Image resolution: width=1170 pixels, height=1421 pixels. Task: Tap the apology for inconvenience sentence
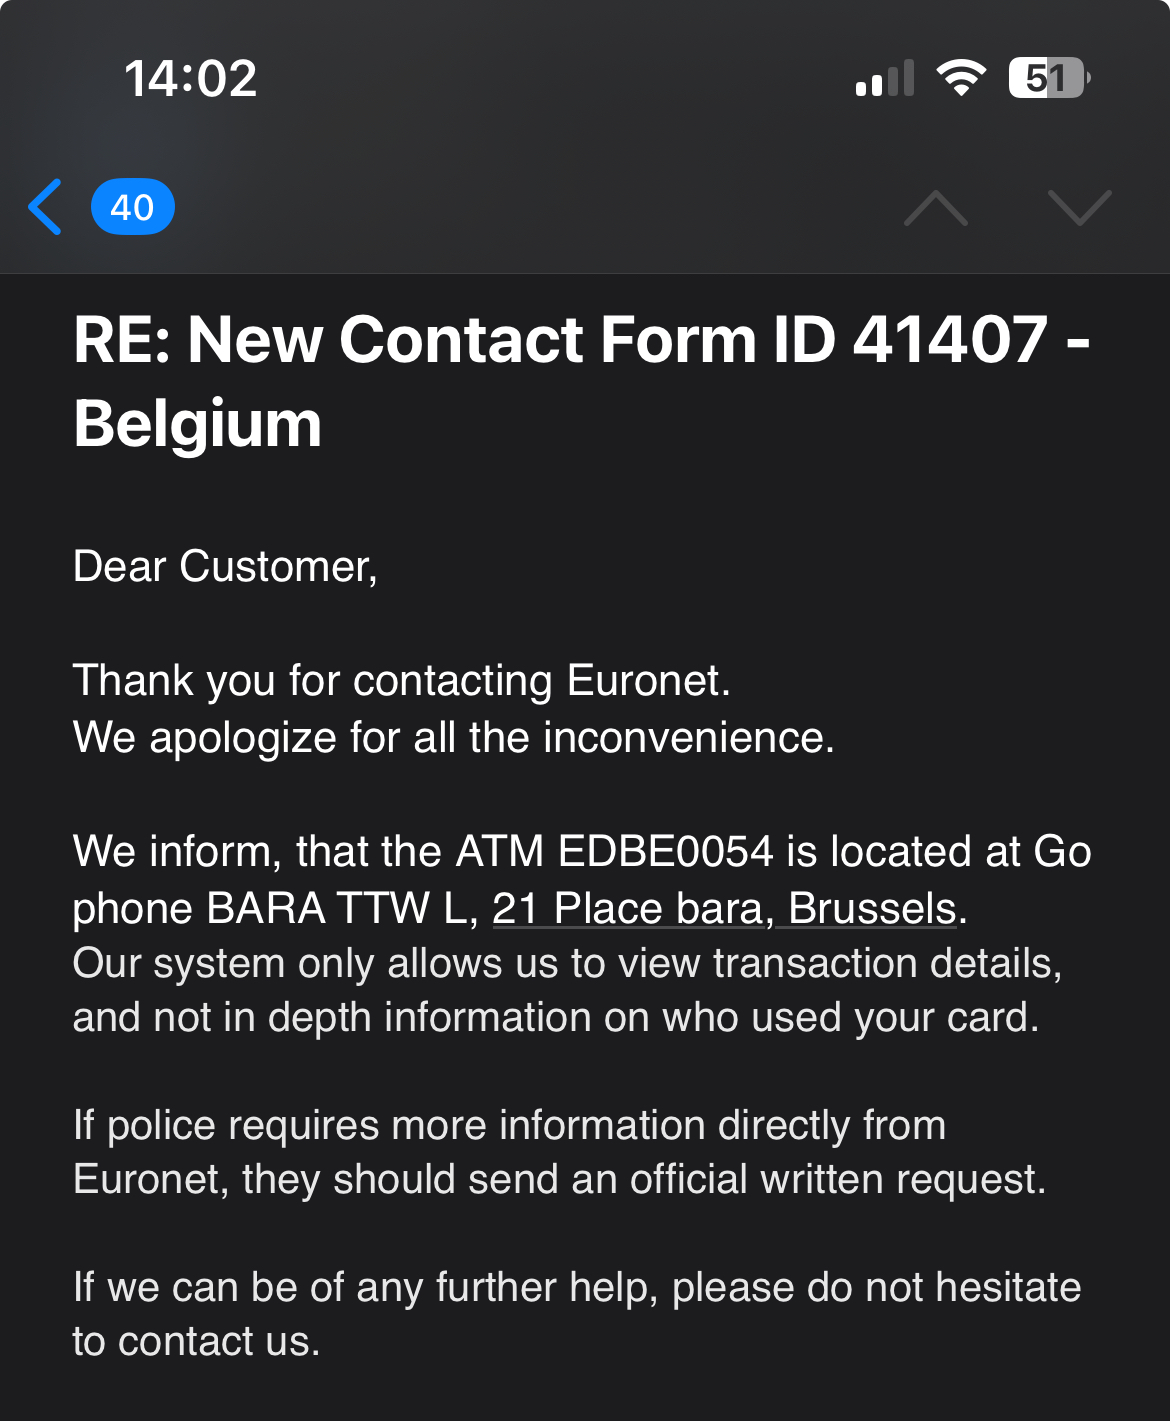click(453, 737)
